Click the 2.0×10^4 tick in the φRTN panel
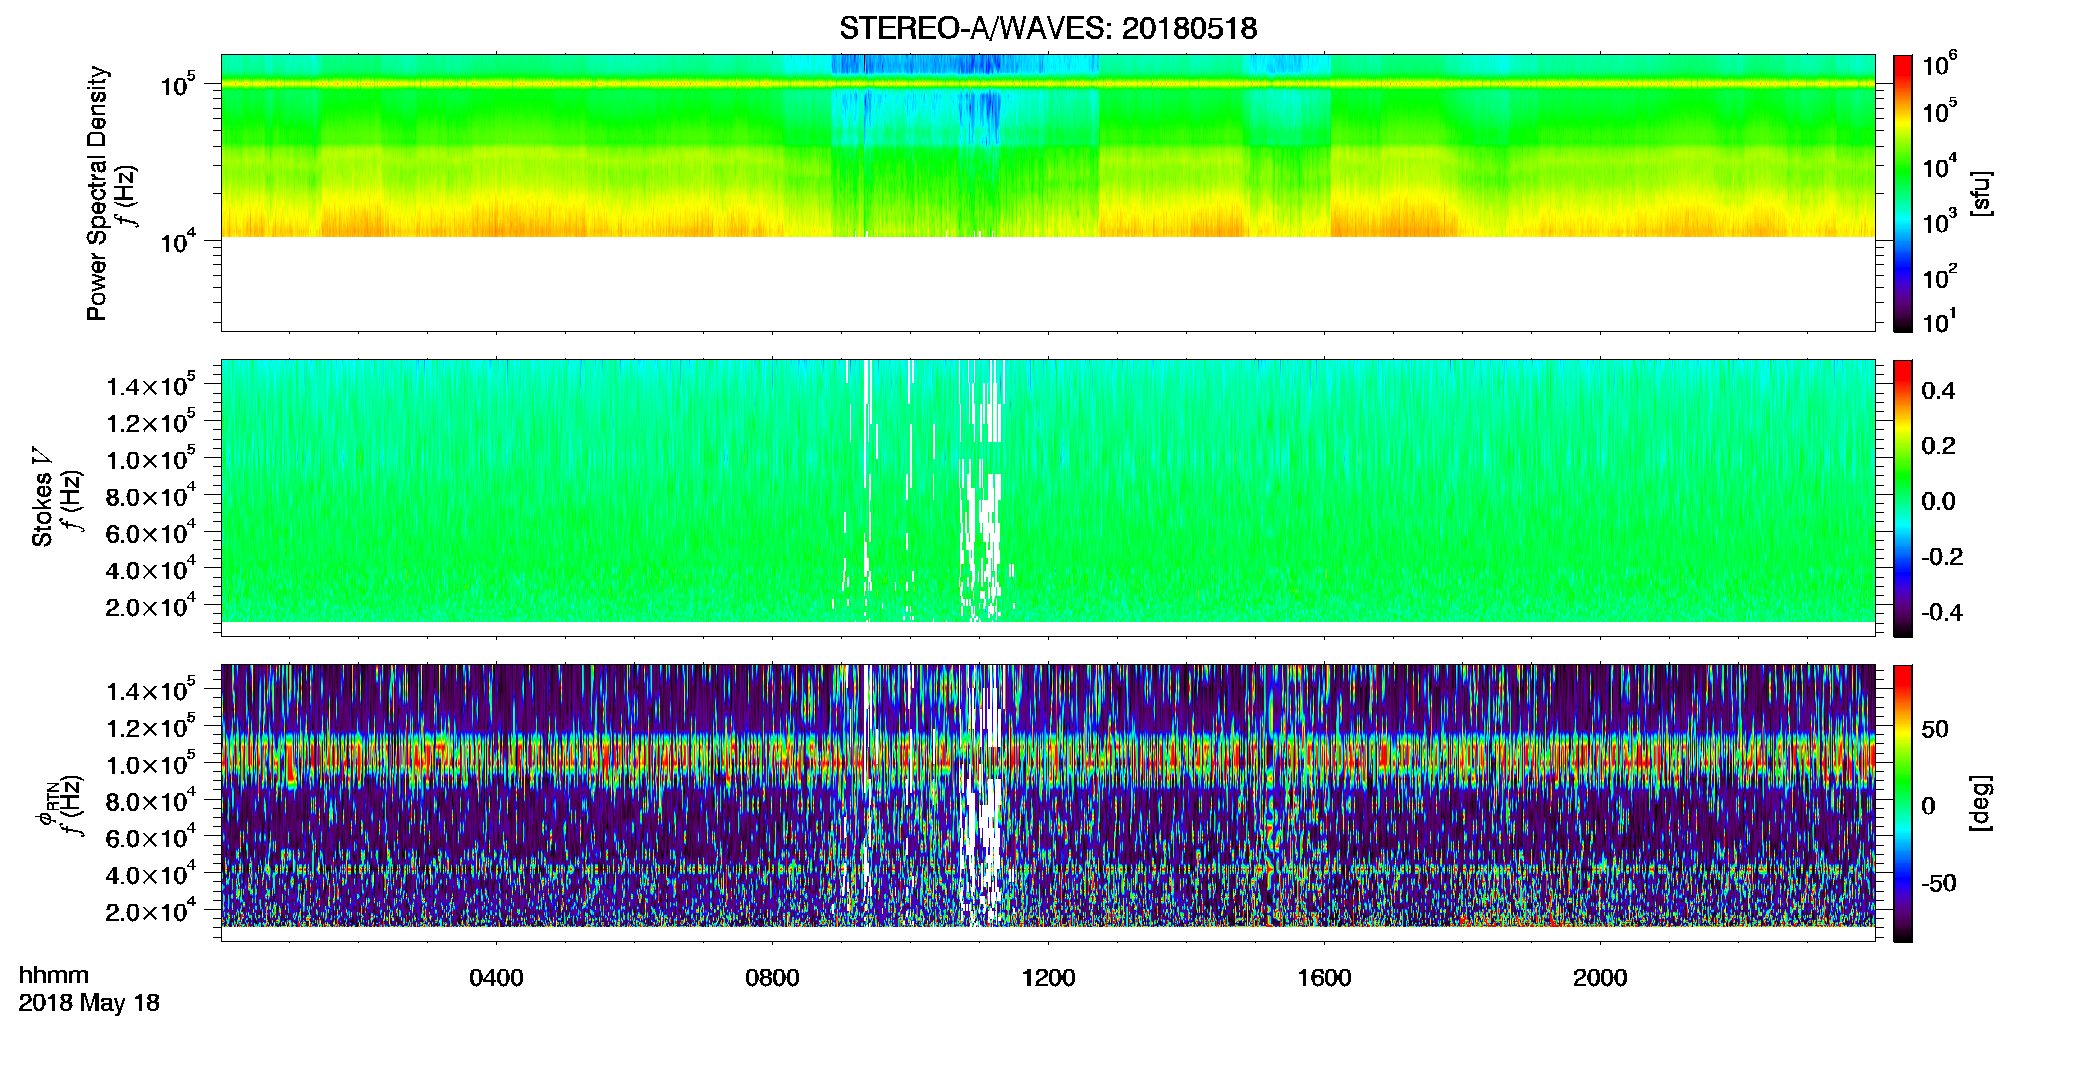This screenshot has height=1080, width=2096. click(151, 912)
